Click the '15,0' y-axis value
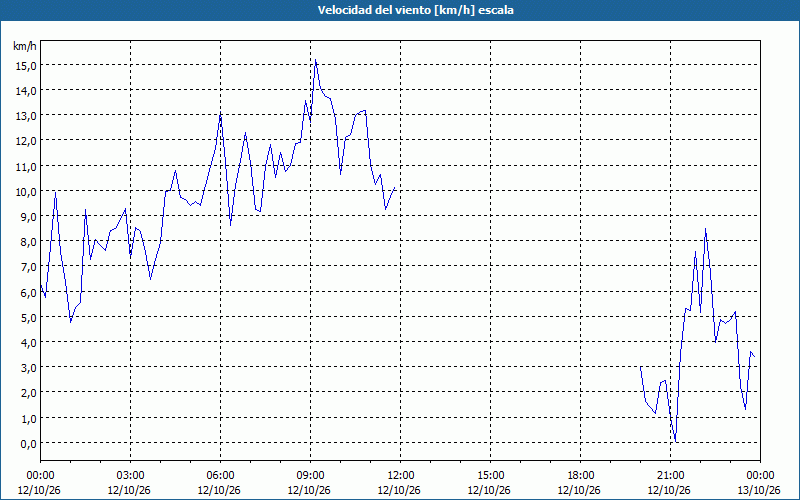The height and width of the screenshot is (500, 800). [28, 66]
